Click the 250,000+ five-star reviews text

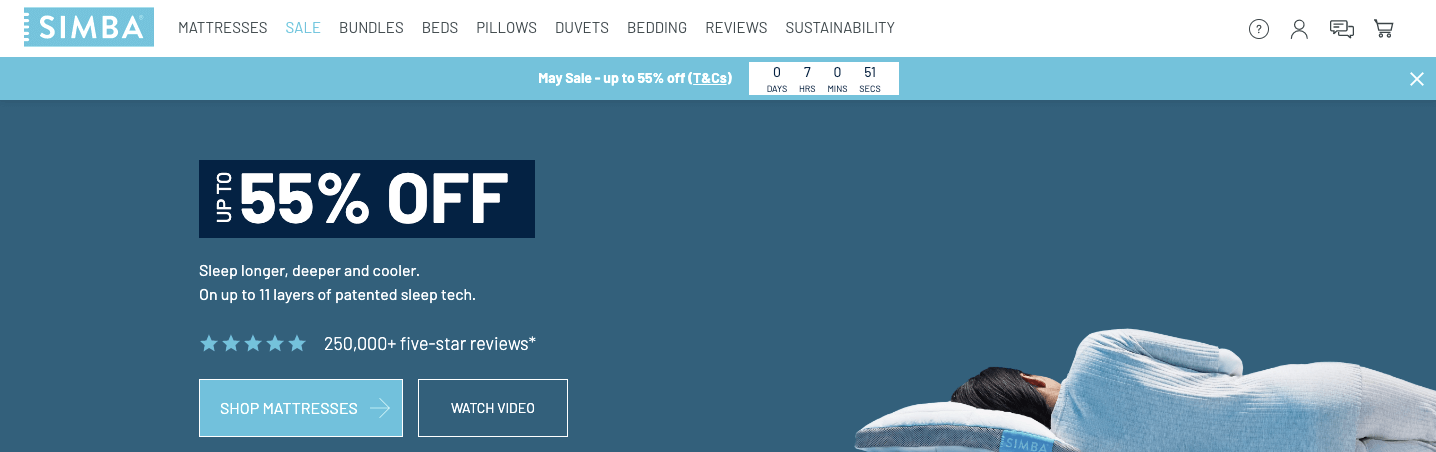coord(430,344)
